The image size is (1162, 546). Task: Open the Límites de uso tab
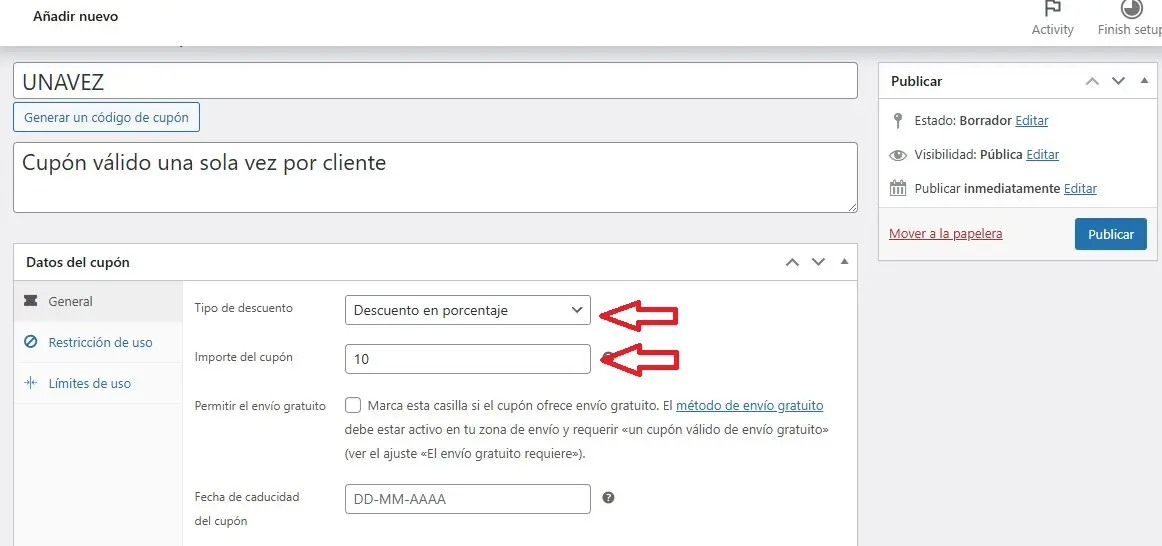coord(89,383)
